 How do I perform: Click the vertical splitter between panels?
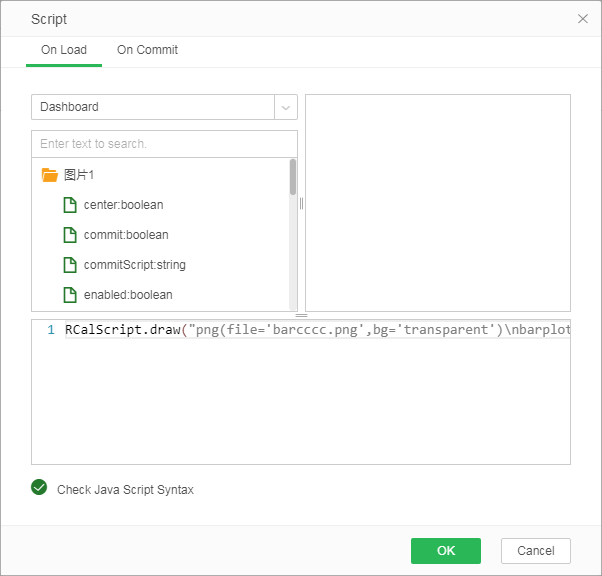[301, 203]
